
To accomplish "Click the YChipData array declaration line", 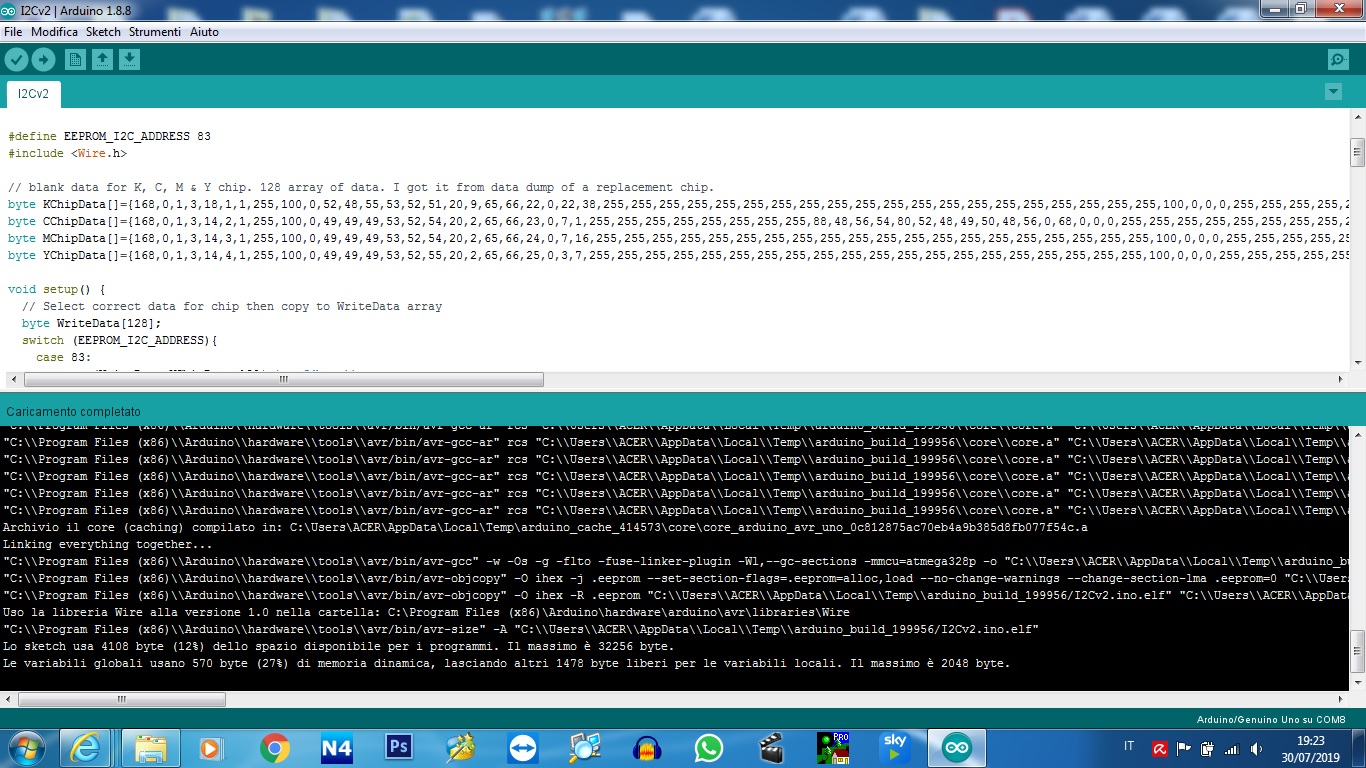I will tap(678, 255).
